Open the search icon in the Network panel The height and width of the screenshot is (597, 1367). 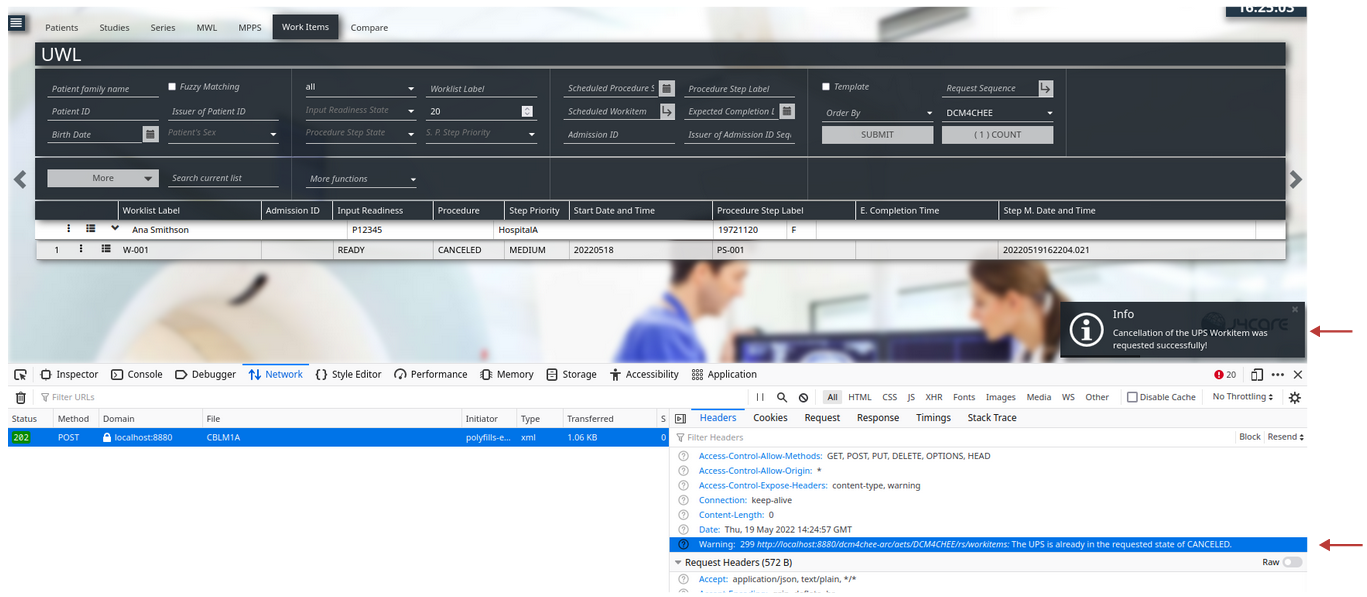[783, 397]
